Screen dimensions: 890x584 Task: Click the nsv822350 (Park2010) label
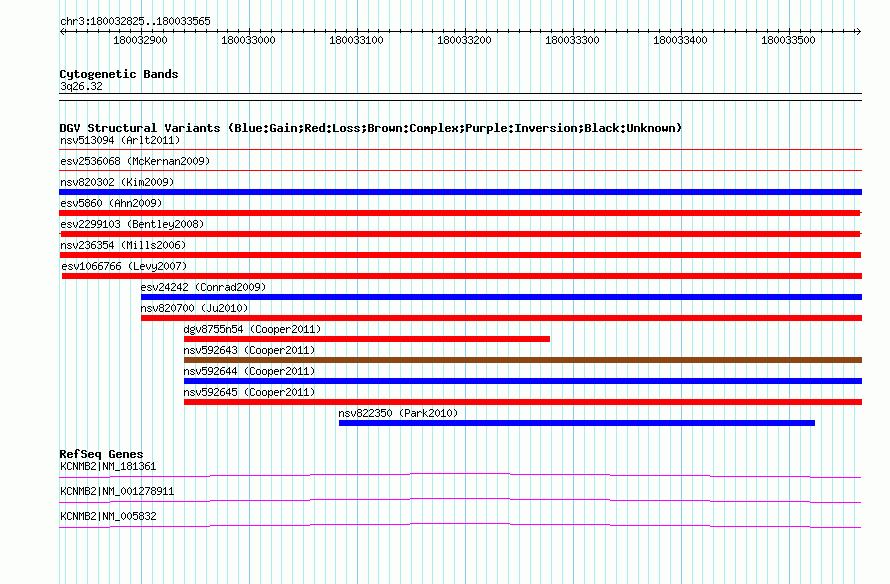(x=398, y=413)
